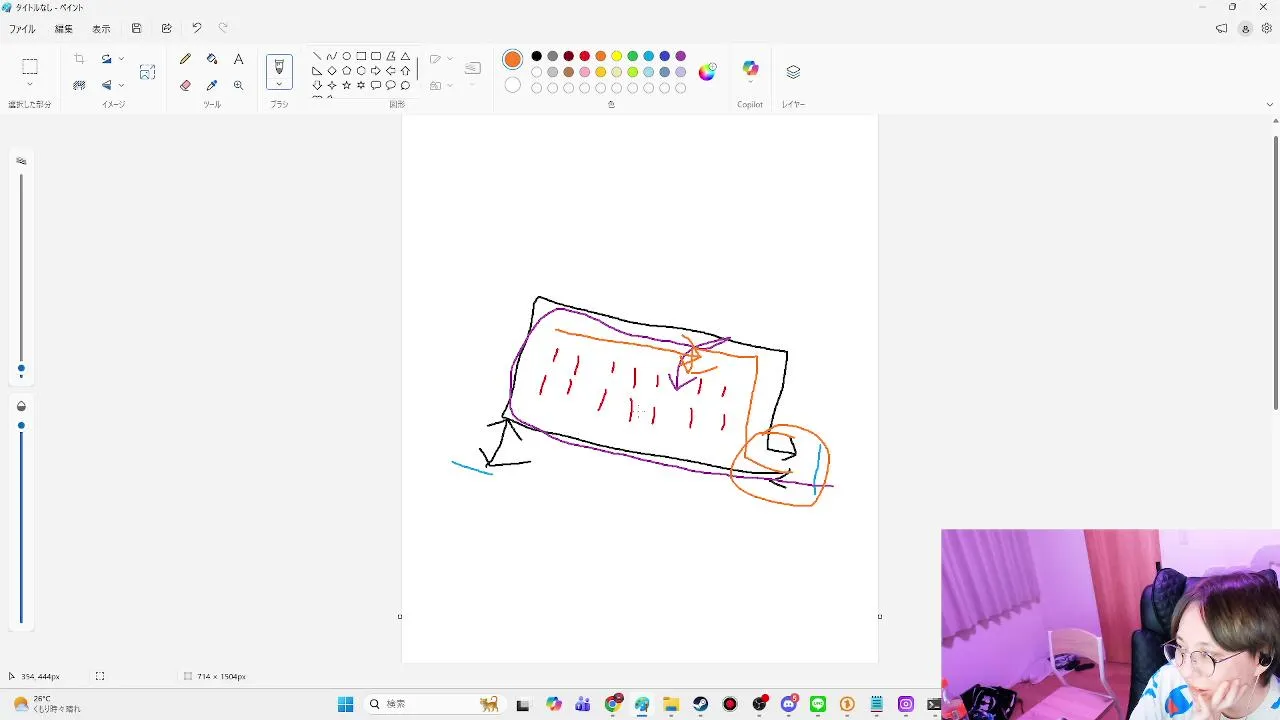Choose the Pentagon shape
Image resolution: width=1280 pixels, height=720 pixels.
pos(346,71)
